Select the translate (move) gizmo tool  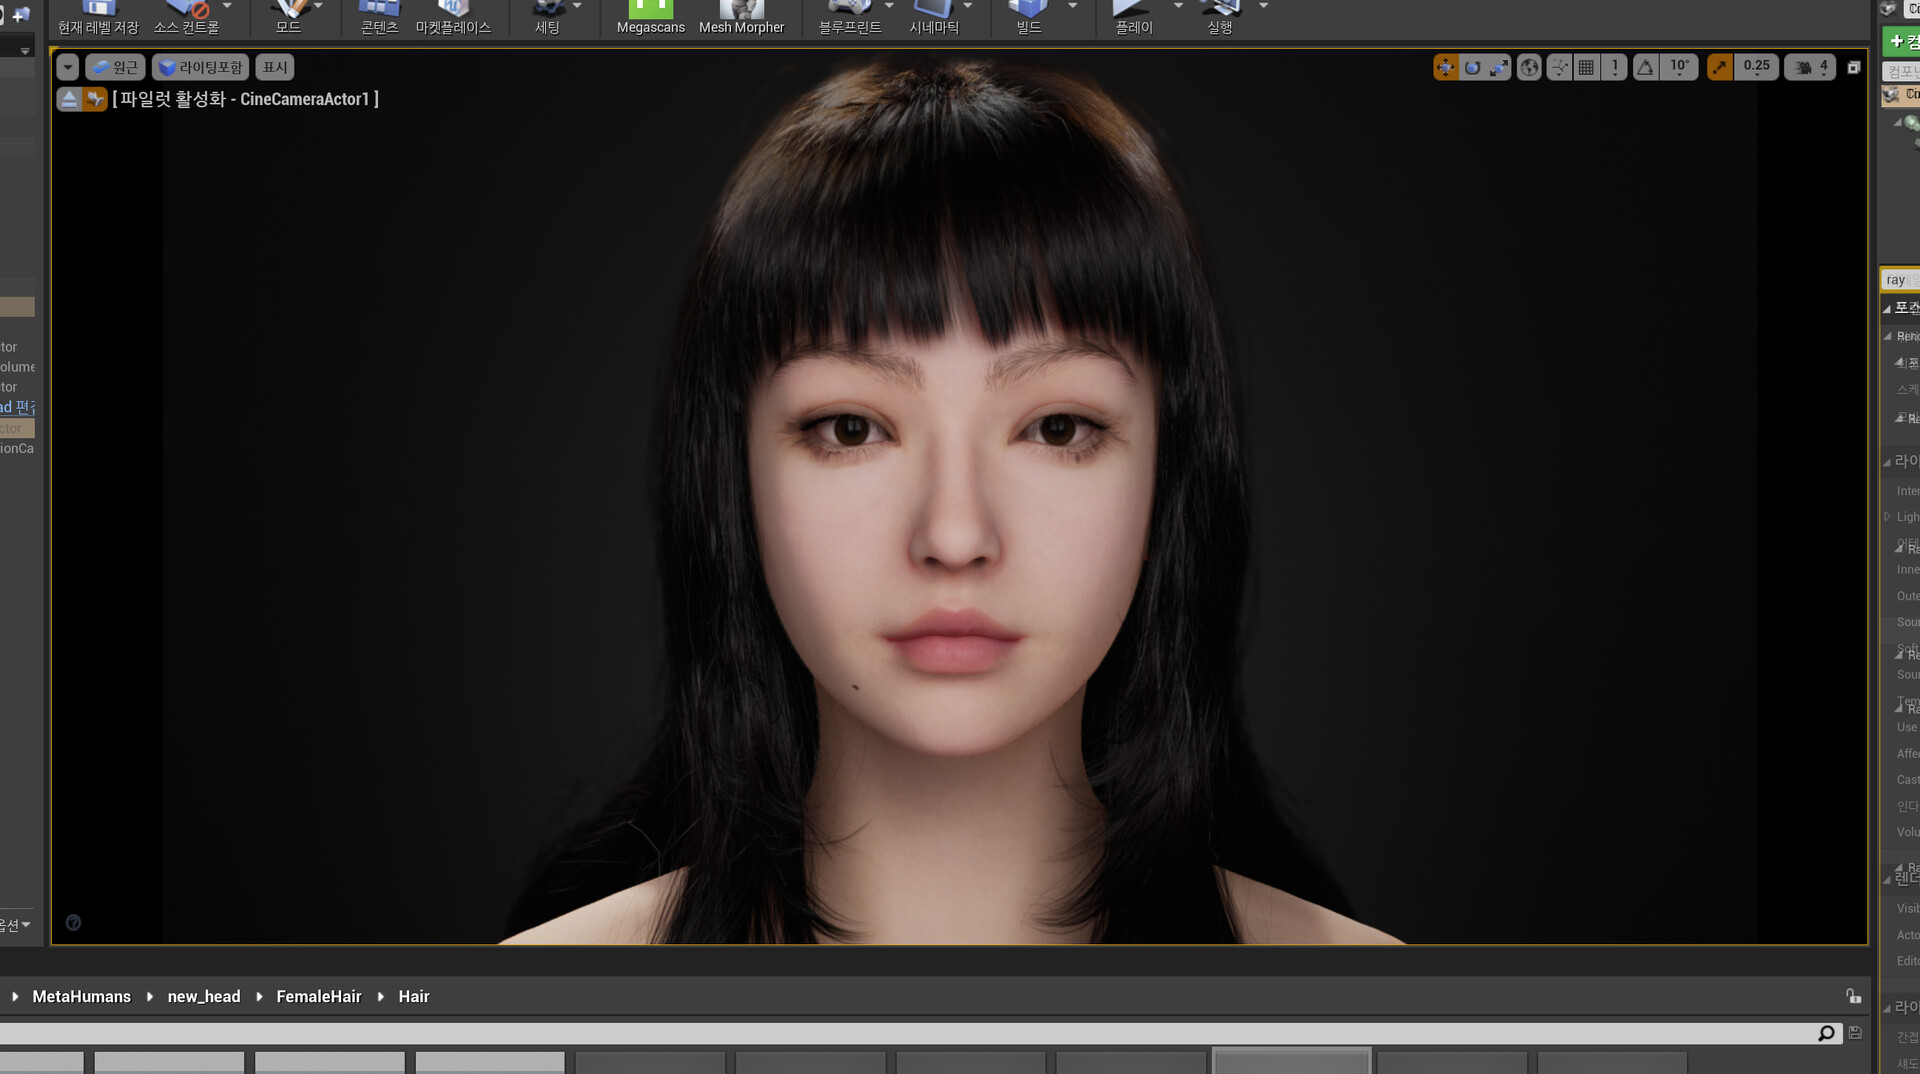pos(1446,67)
